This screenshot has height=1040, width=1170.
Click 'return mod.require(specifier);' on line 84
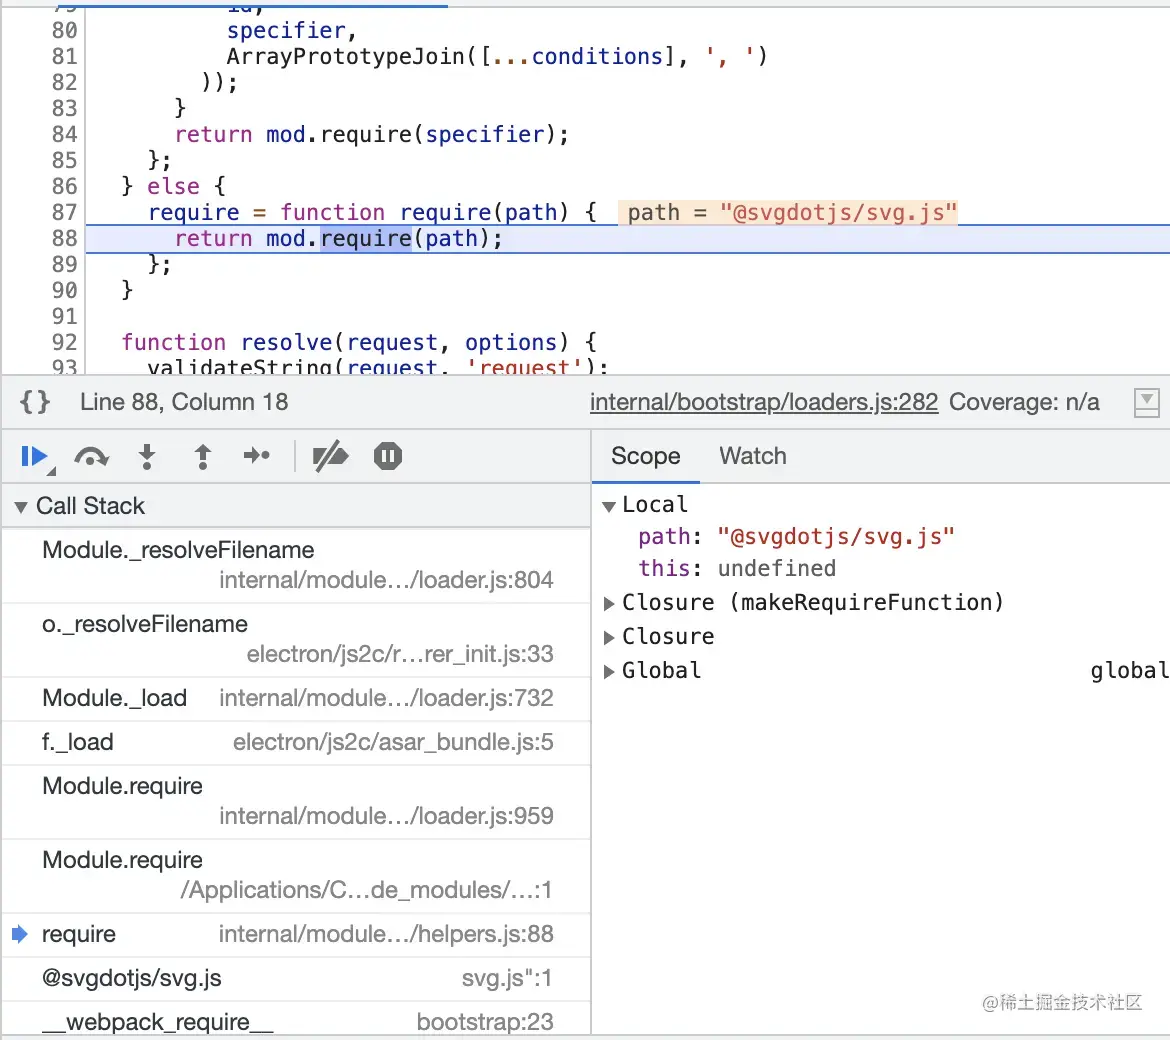[x=371, y=134]
